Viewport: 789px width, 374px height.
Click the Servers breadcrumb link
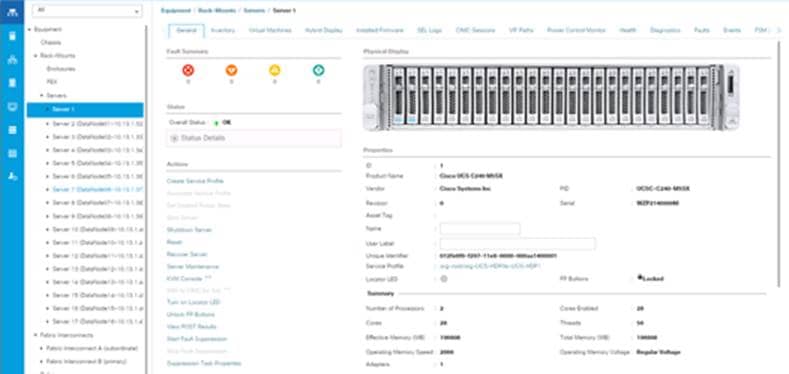[x=254, y=11]
